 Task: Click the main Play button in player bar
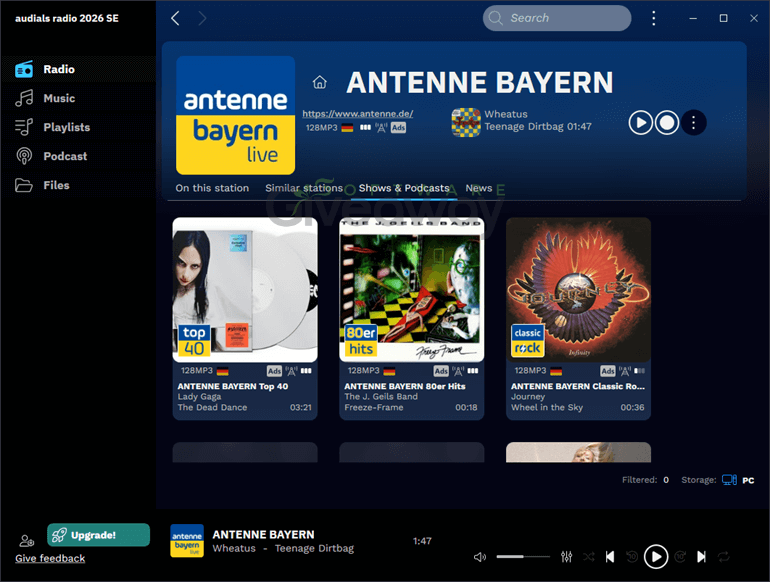click(x=656, y=556)
